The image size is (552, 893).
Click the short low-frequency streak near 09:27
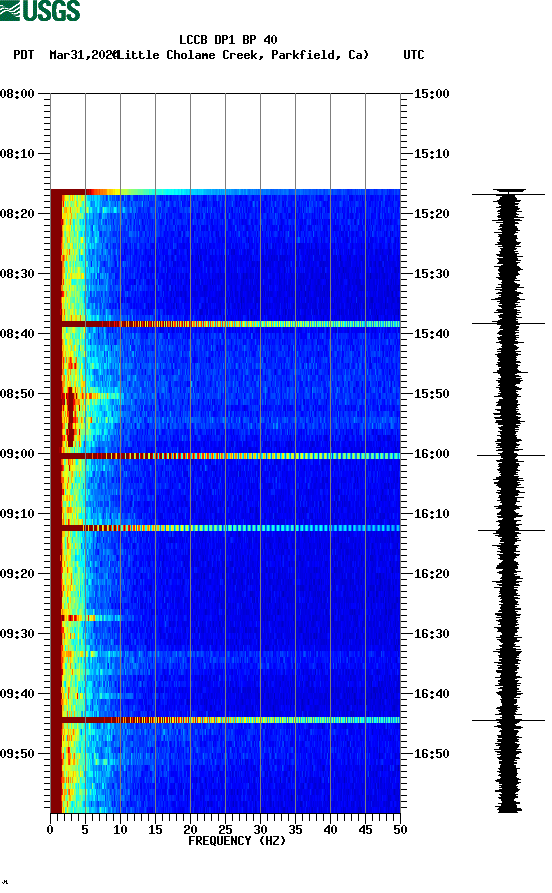tap(91, 618)
